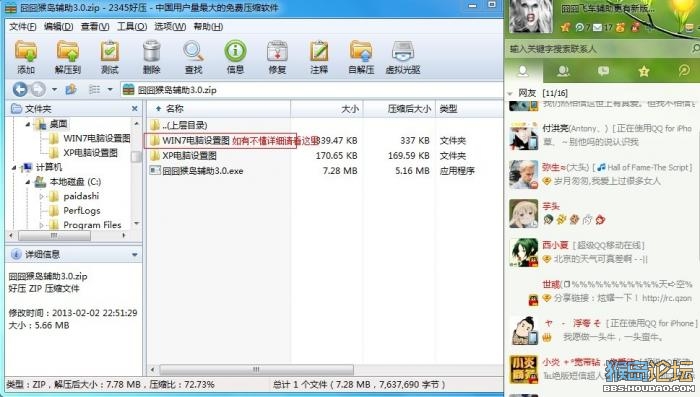Screen dimensions: 700x397
Task: Open the 选项(W) menu
Action: coord(170,27)
